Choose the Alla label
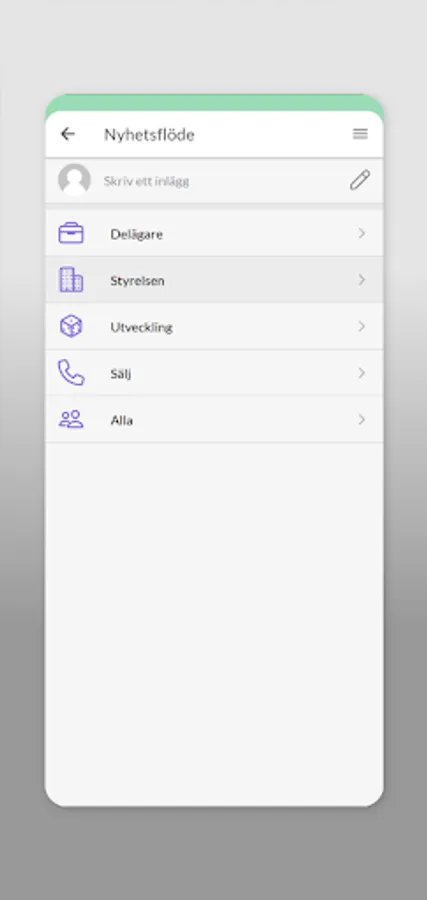The image size is (427, 900). pos(122,420)
